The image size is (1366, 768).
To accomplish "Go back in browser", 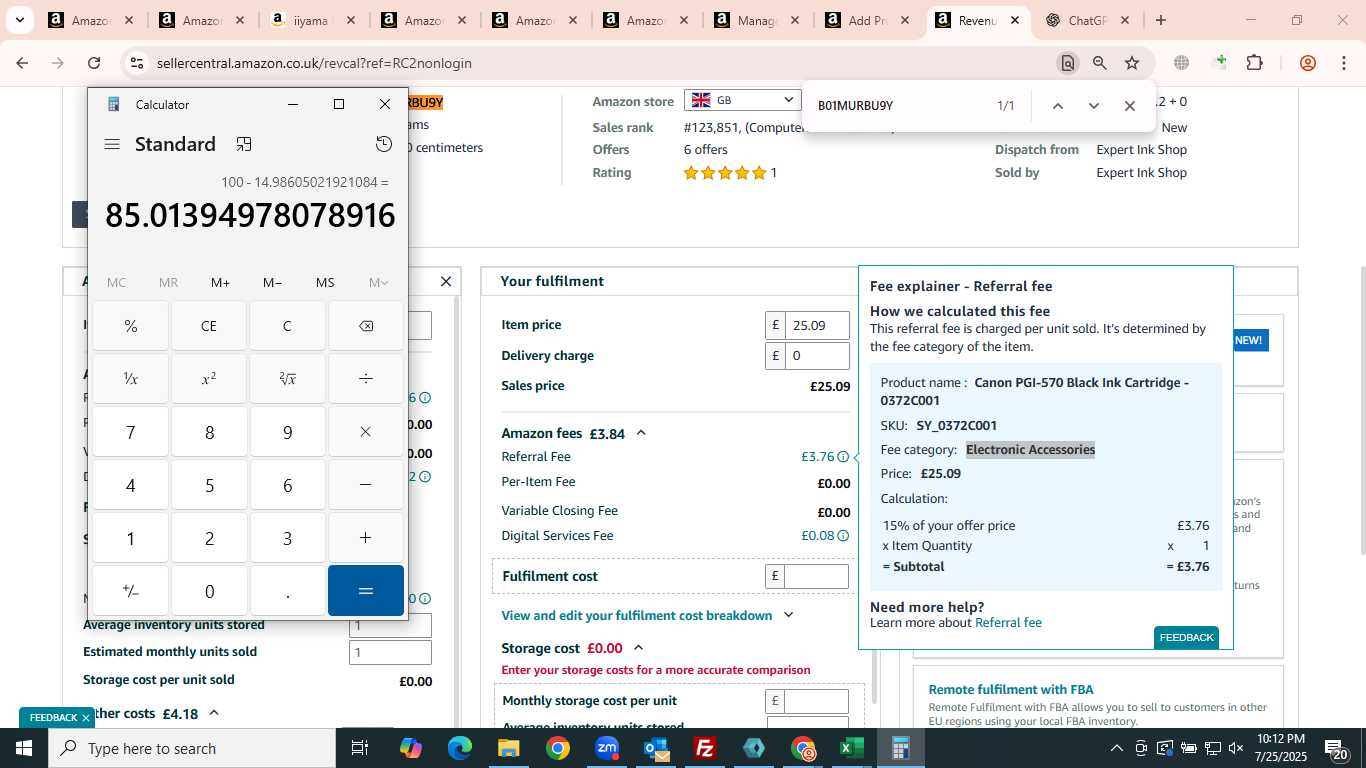I will pyautogui.click(x=22, y=63).
